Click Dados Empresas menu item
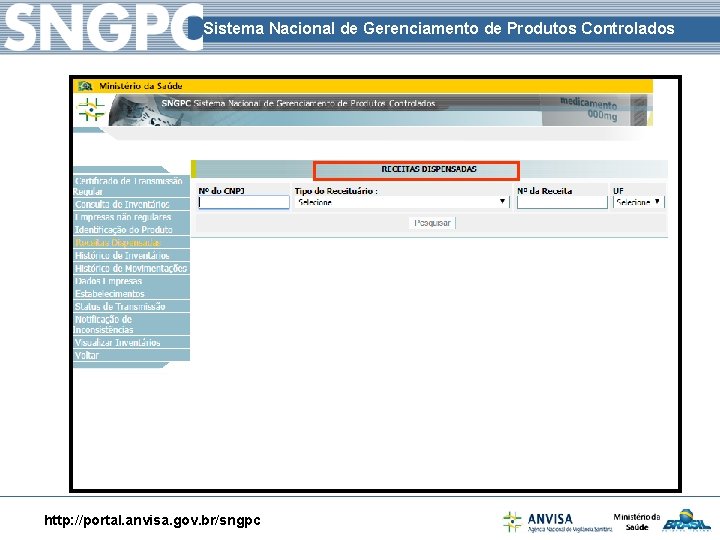720x540 pixels. tap(131, 281)
